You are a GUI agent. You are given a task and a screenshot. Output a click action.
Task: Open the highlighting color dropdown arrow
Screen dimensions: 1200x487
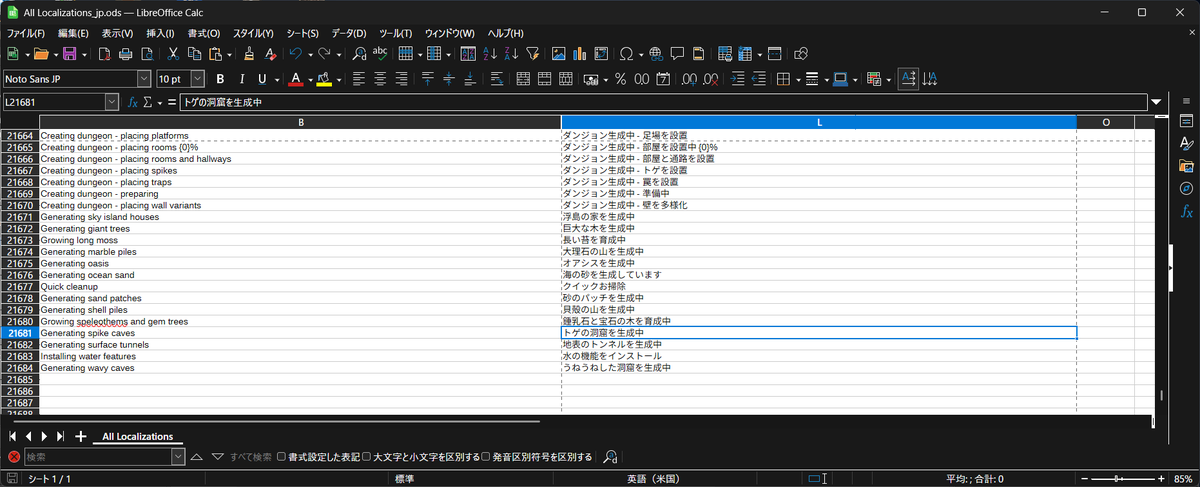[x=339, y=79]
